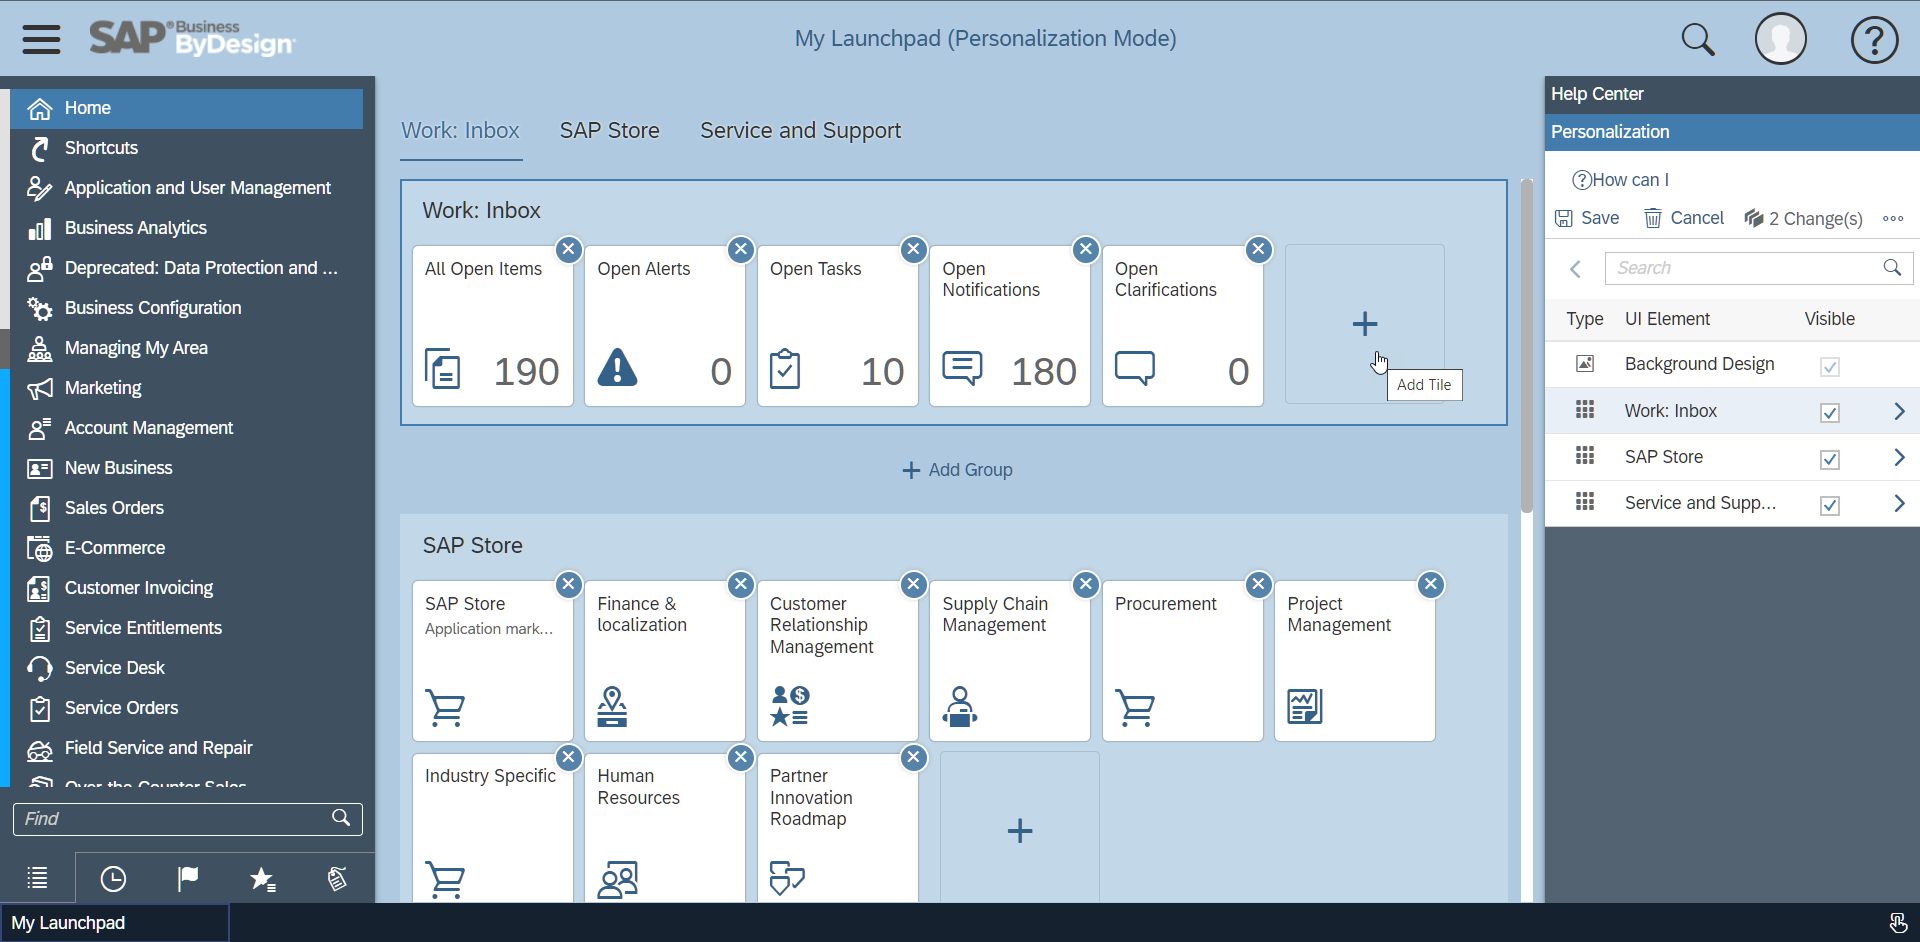Remove the Open Alerts tile
This screenshot has width=1920, height=942.
pos(741,250)
